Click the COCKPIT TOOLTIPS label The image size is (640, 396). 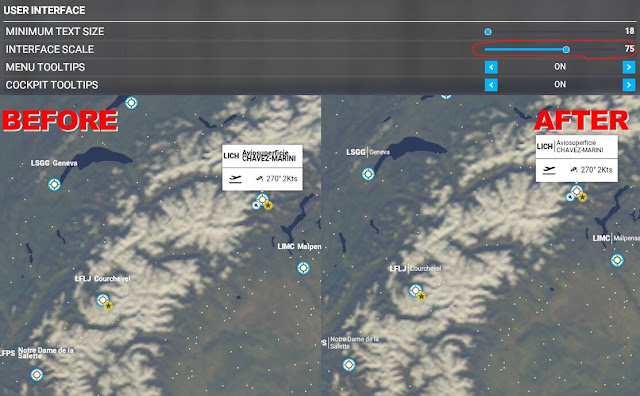[51, 85]
